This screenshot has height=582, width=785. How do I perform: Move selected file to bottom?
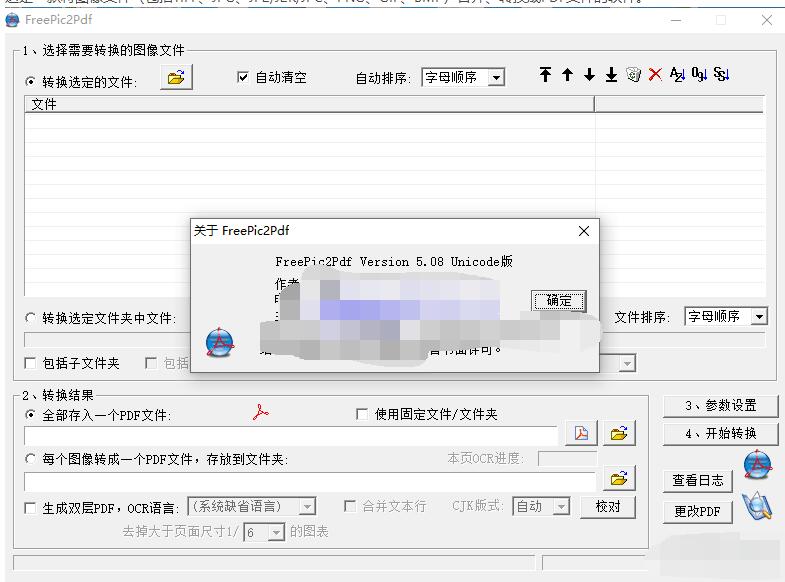pos(611,75)
